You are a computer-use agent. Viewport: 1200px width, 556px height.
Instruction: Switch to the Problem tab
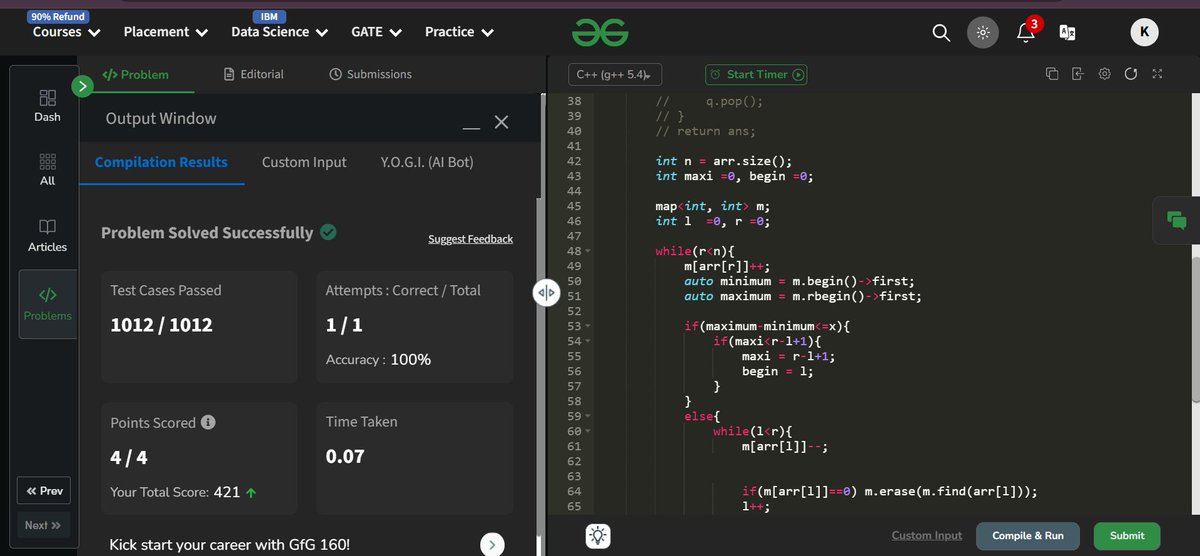click(x=136, y=74)
